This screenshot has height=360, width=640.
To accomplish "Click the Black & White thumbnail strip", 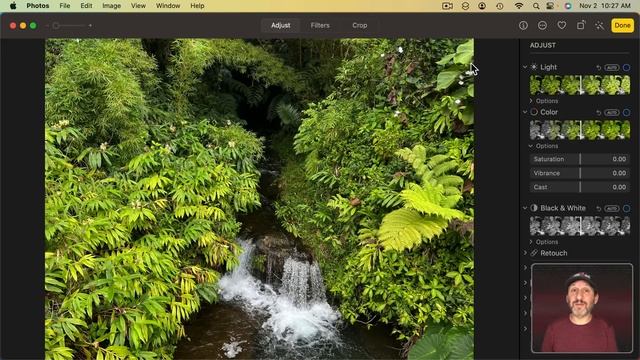I will (580, 226).
